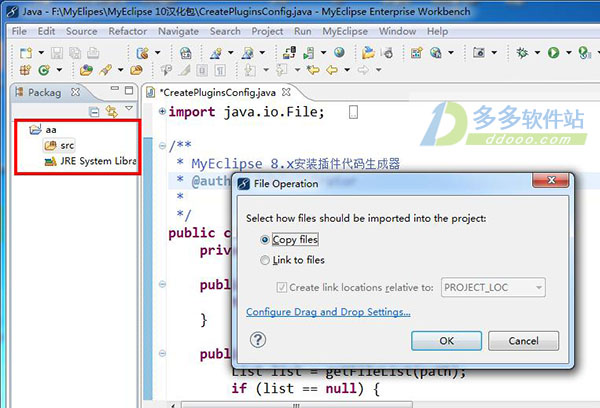The width and height of the screenshot is (600, 408).
Task: Toggle Link with Editor in Package Explorer
Action: click(112, 111)
